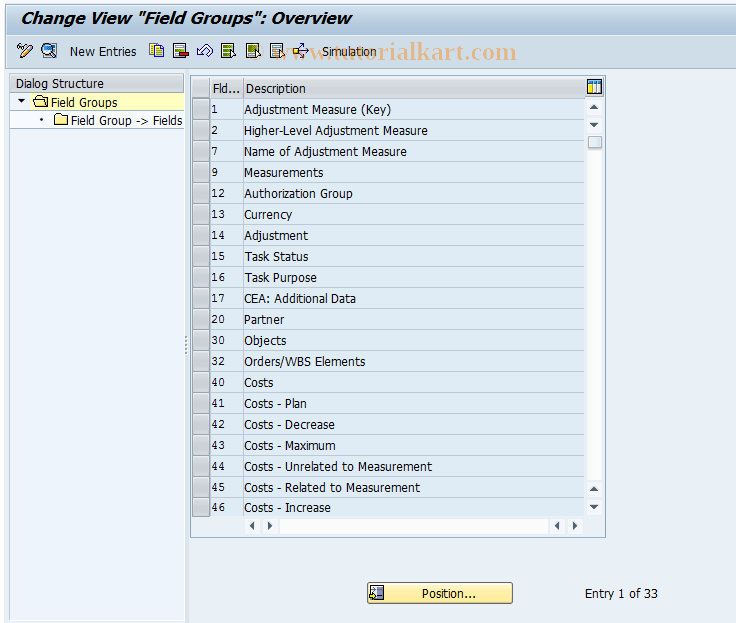This screenshot has width=736, height=623.
Task: Click the Description column header
Action: [414, 88]
